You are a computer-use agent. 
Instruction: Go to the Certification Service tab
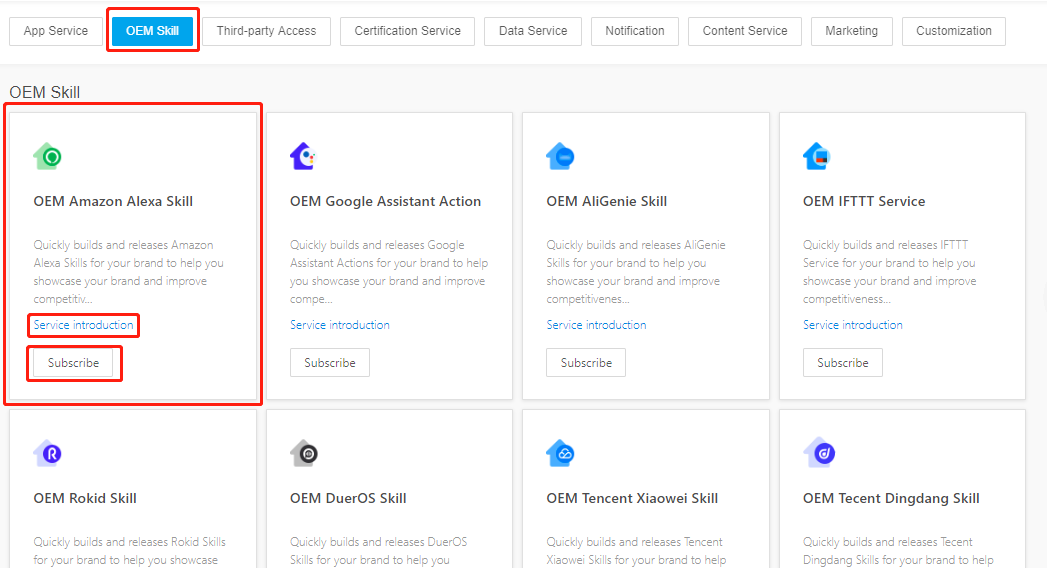(407, 31)
